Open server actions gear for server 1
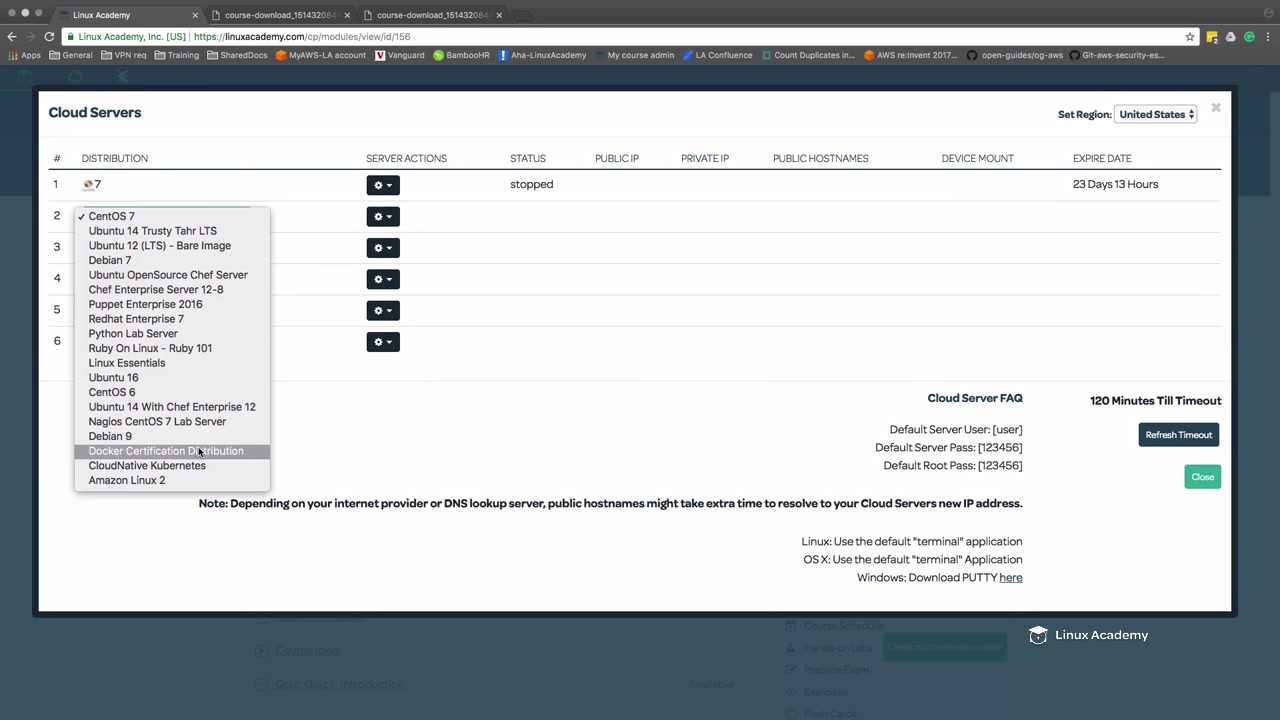 382,185
